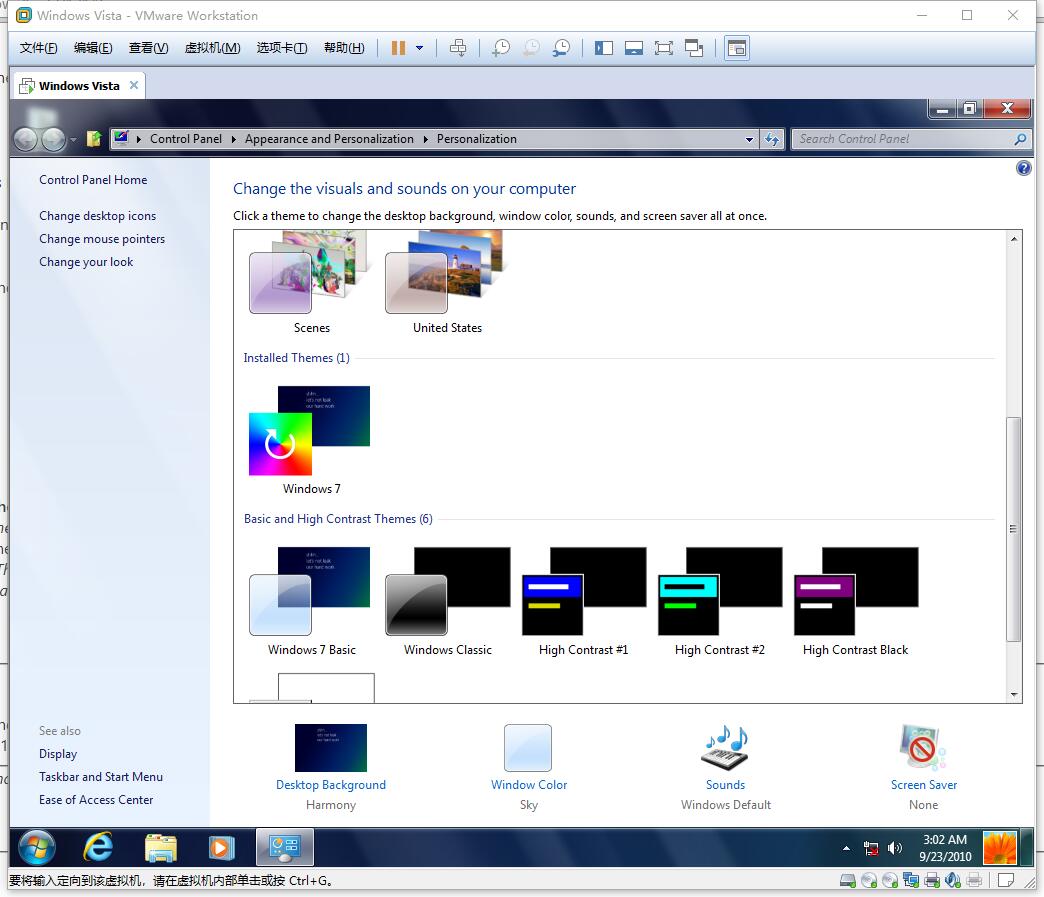Open the 帮助(H) menu
1044x897 pixels.
click(x=344, y=48)
